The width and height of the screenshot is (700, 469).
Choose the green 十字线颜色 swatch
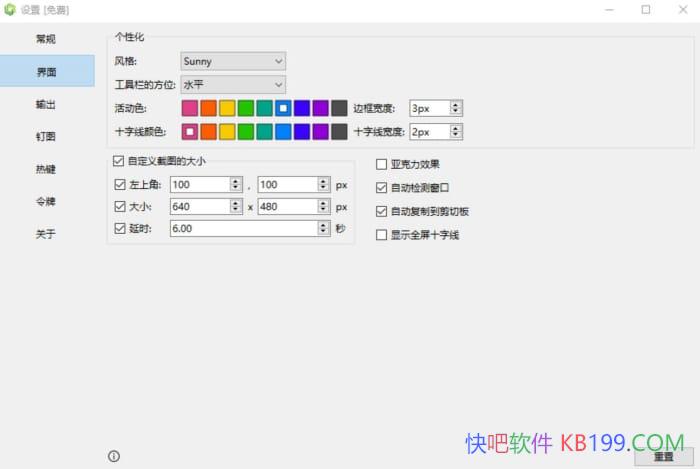coord(246,132)
